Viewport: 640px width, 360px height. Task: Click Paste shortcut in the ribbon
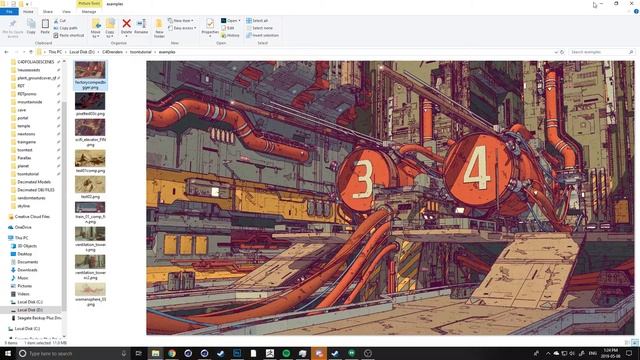(x=69, y=35)
